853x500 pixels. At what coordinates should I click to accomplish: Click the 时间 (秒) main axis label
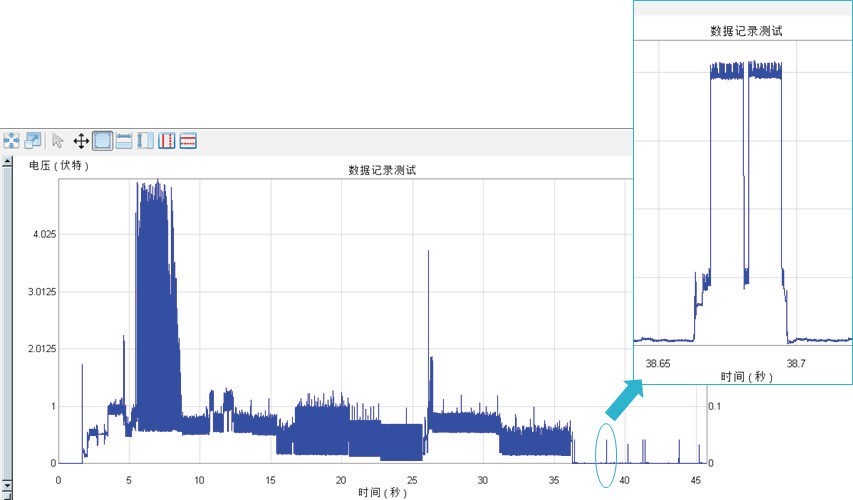382,492
